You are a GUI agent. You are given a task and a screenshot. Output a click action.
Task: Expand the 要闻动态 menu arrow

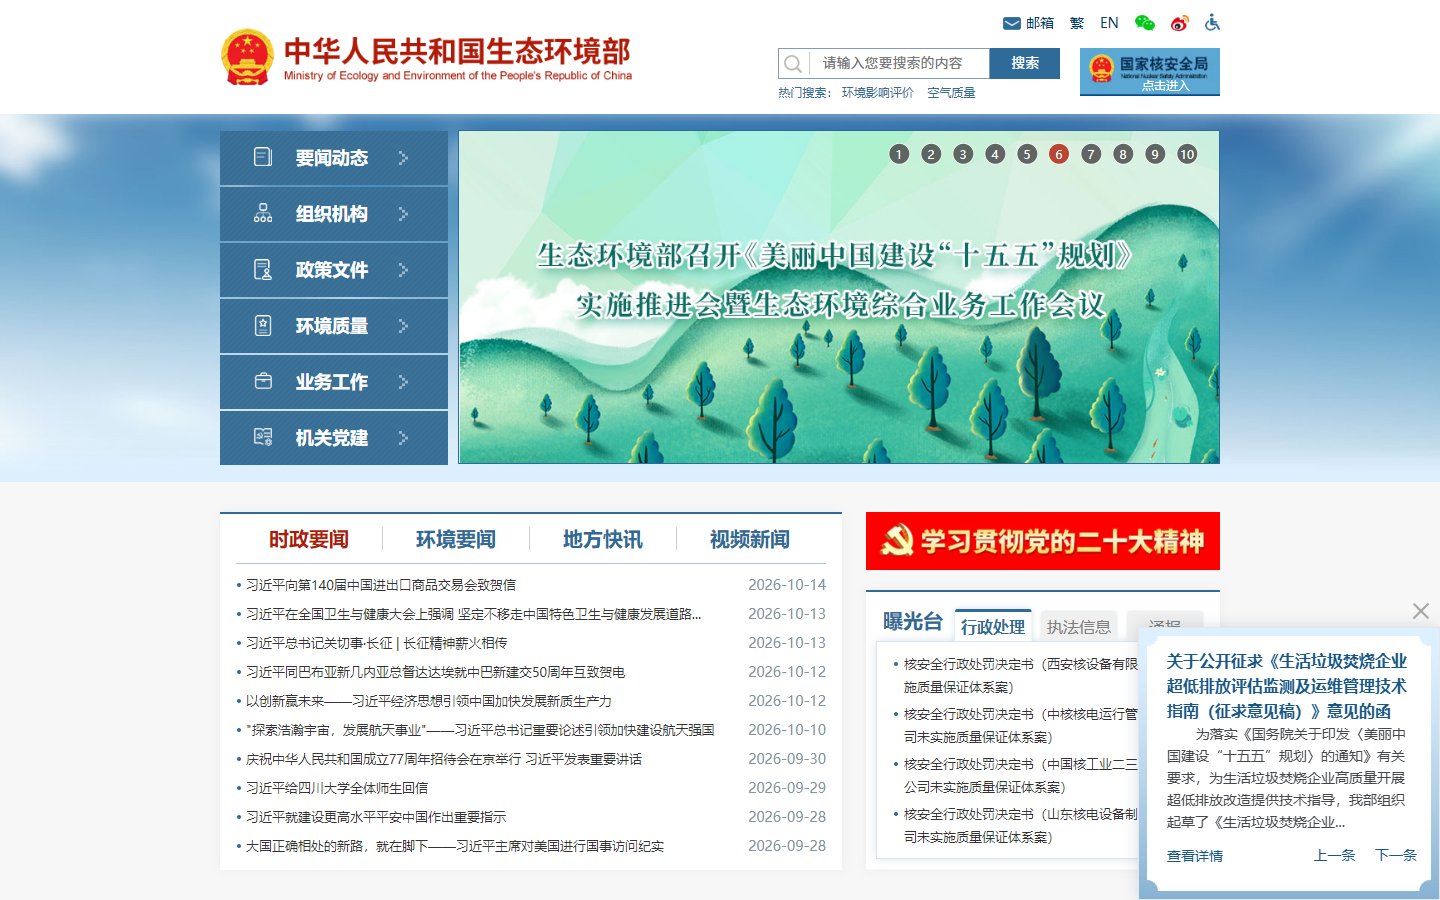[x=403, y=157]
